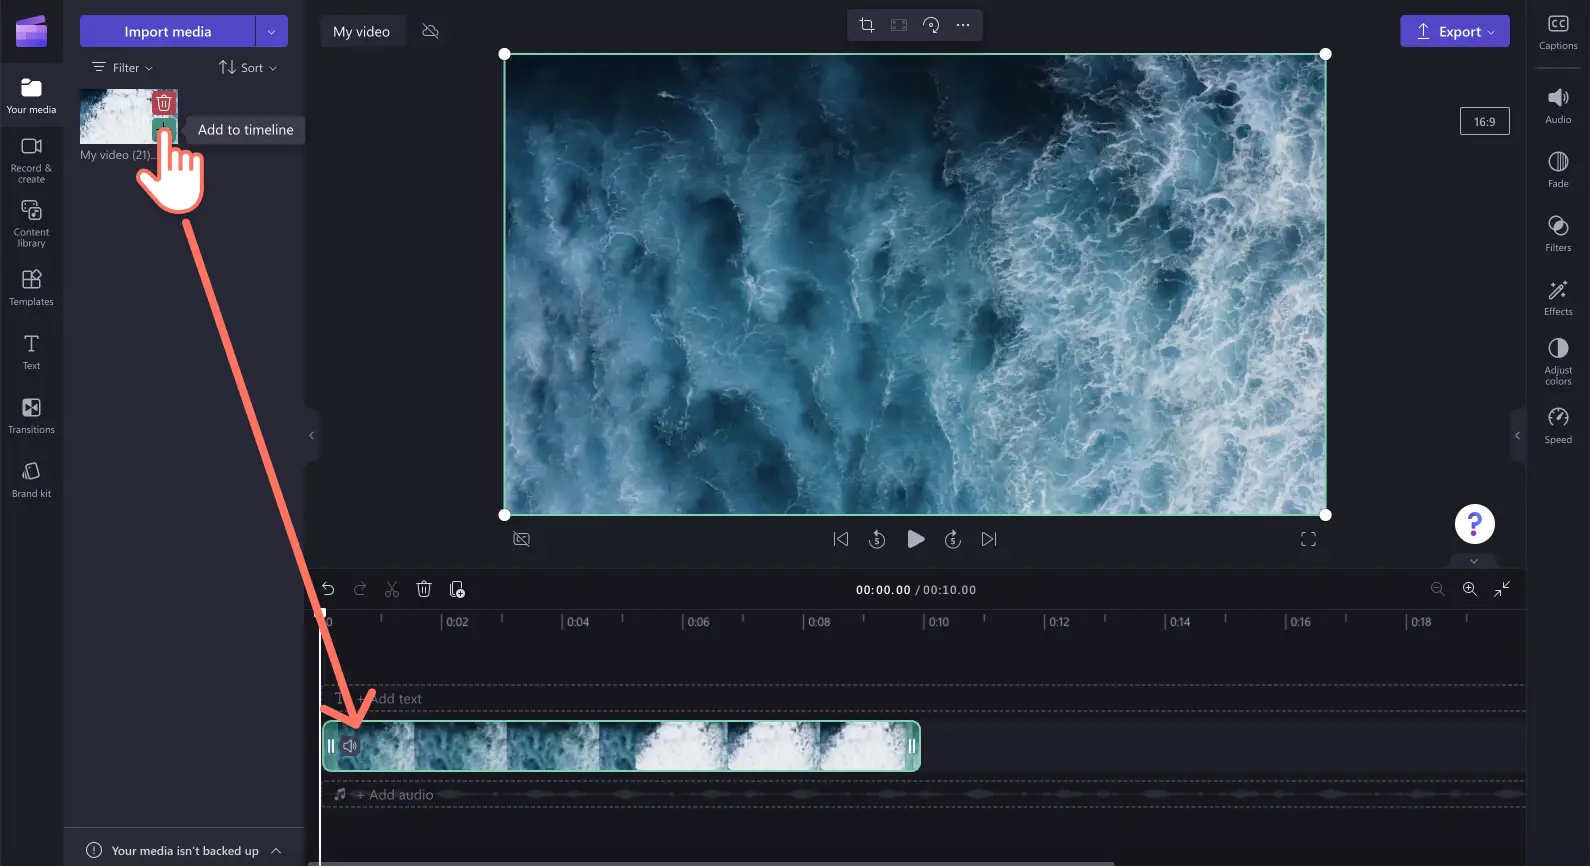Change the 16:9 aspect ratio
This screenshot has width=1590, height=866.
coord(1484,121)
